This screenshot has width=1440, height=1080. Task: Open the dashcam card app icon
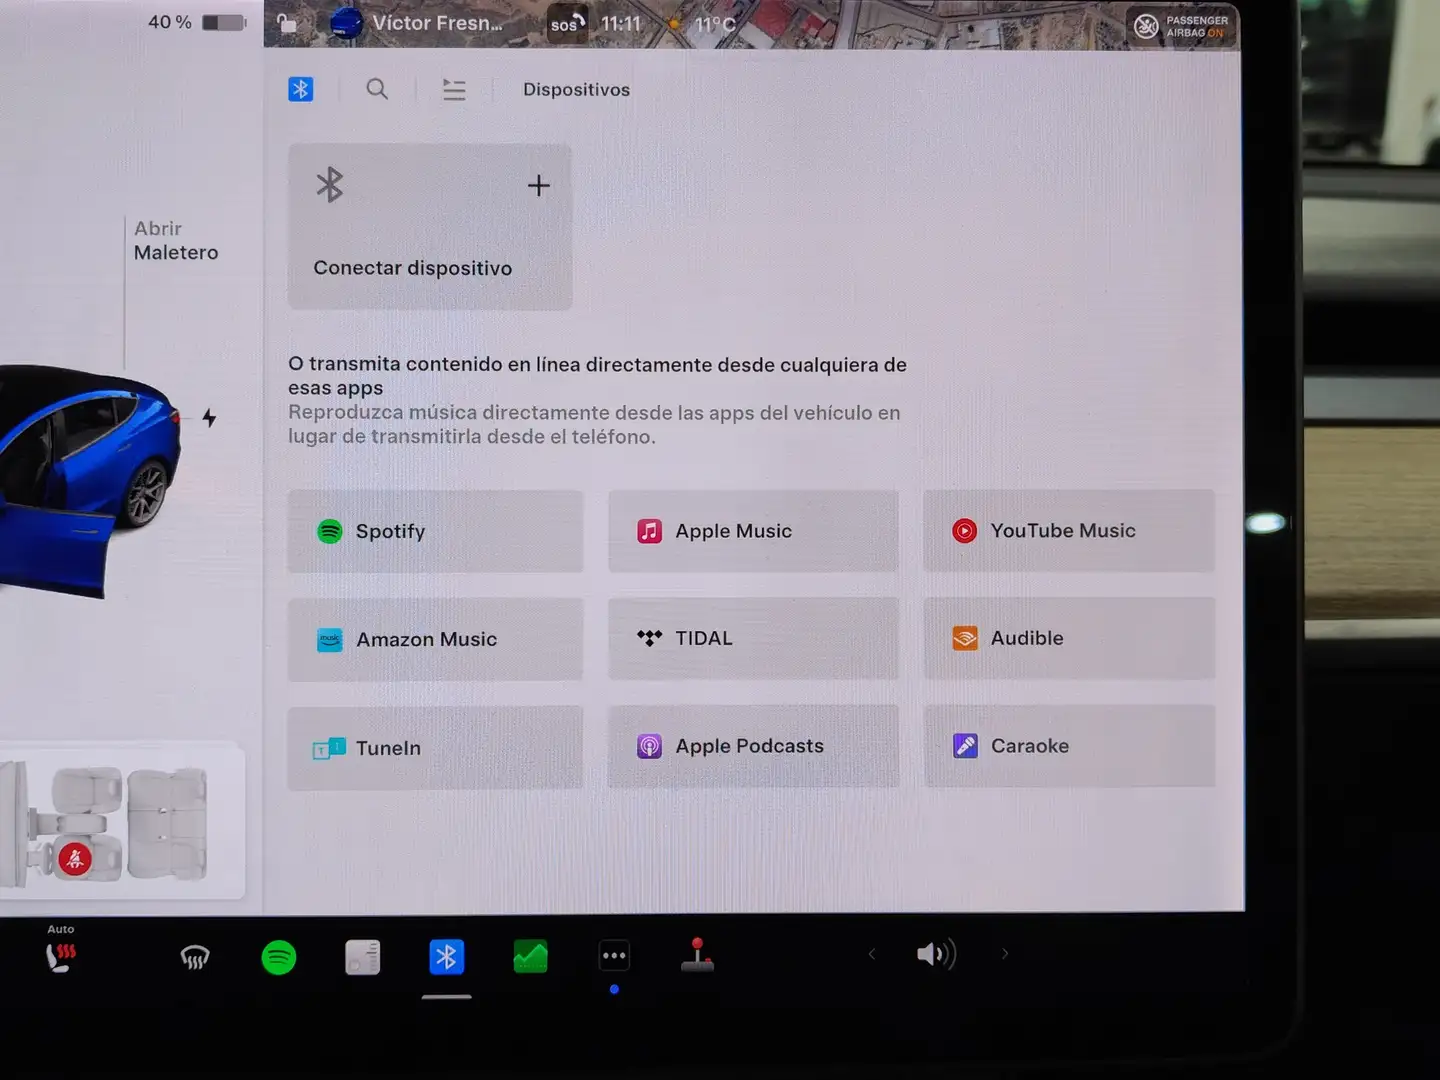tap(362, 957)
